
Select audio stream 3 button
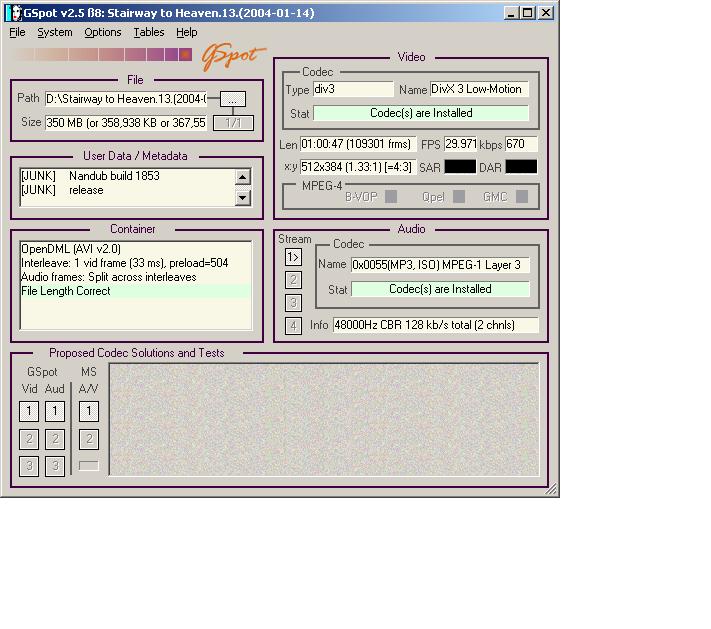[293, 302]
